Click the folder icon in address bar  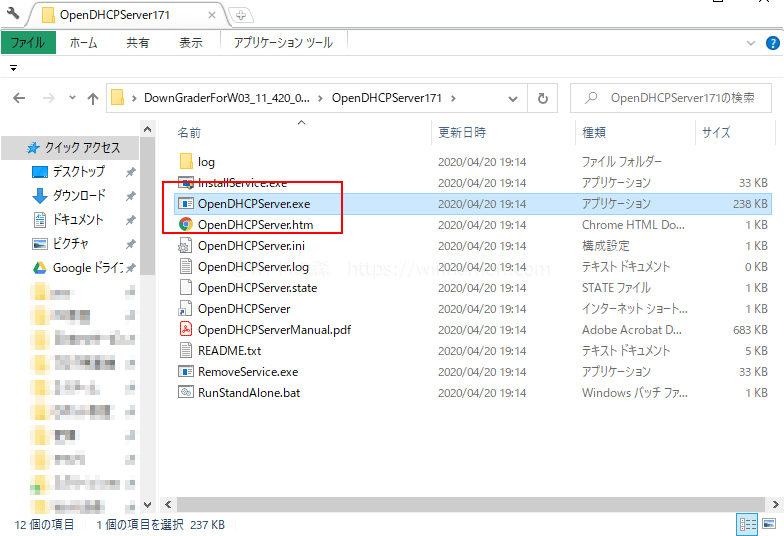click(118, 98)
